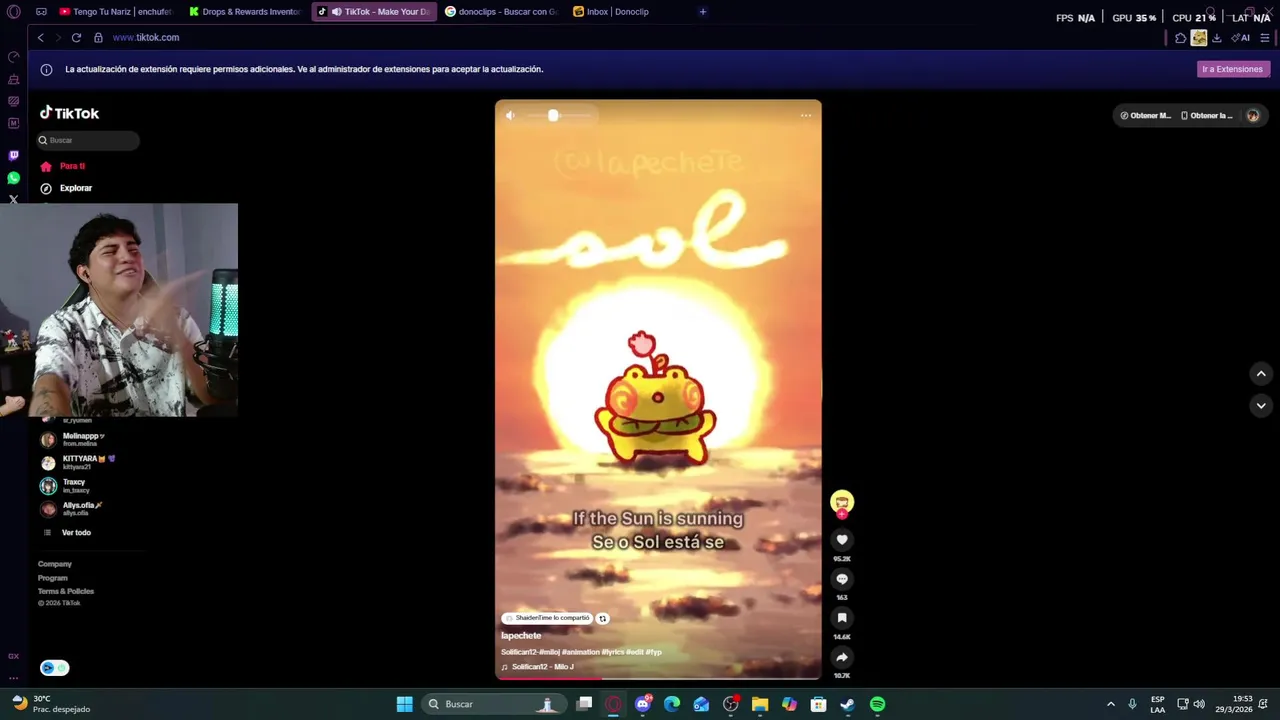Open the Twitch sidebar icon
Viewport: 1280px width, 720px height.
(x=14, y=155)
